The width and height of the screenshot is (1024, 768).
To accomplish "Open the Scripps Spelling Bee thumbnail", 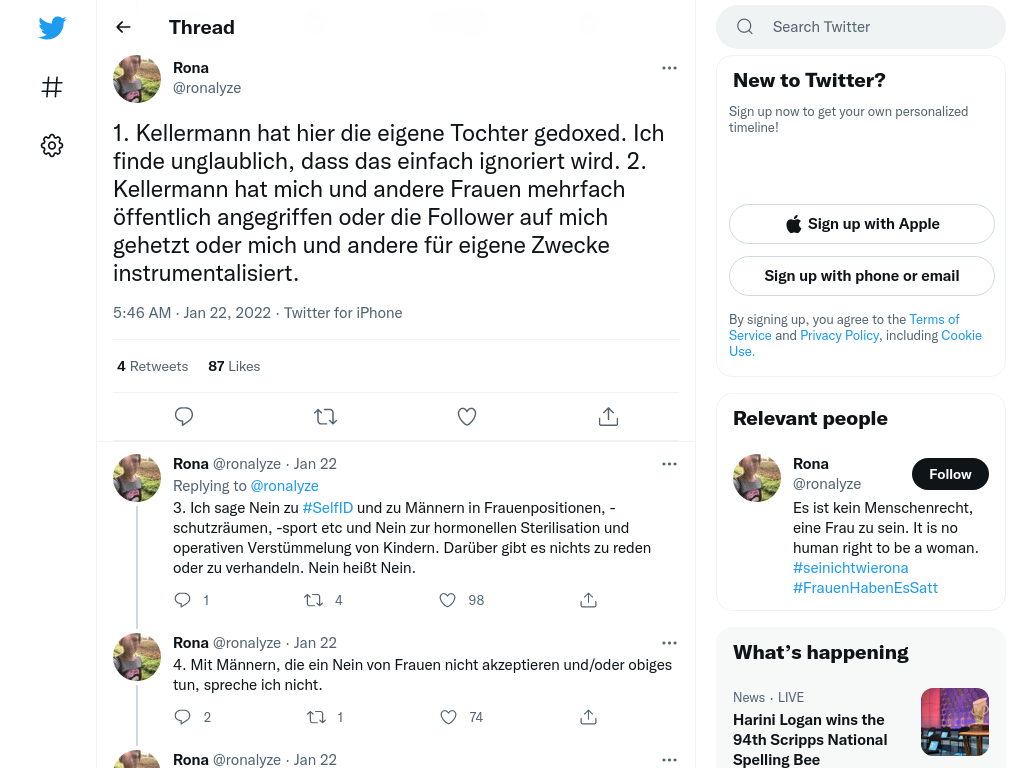I will [954, 722].
